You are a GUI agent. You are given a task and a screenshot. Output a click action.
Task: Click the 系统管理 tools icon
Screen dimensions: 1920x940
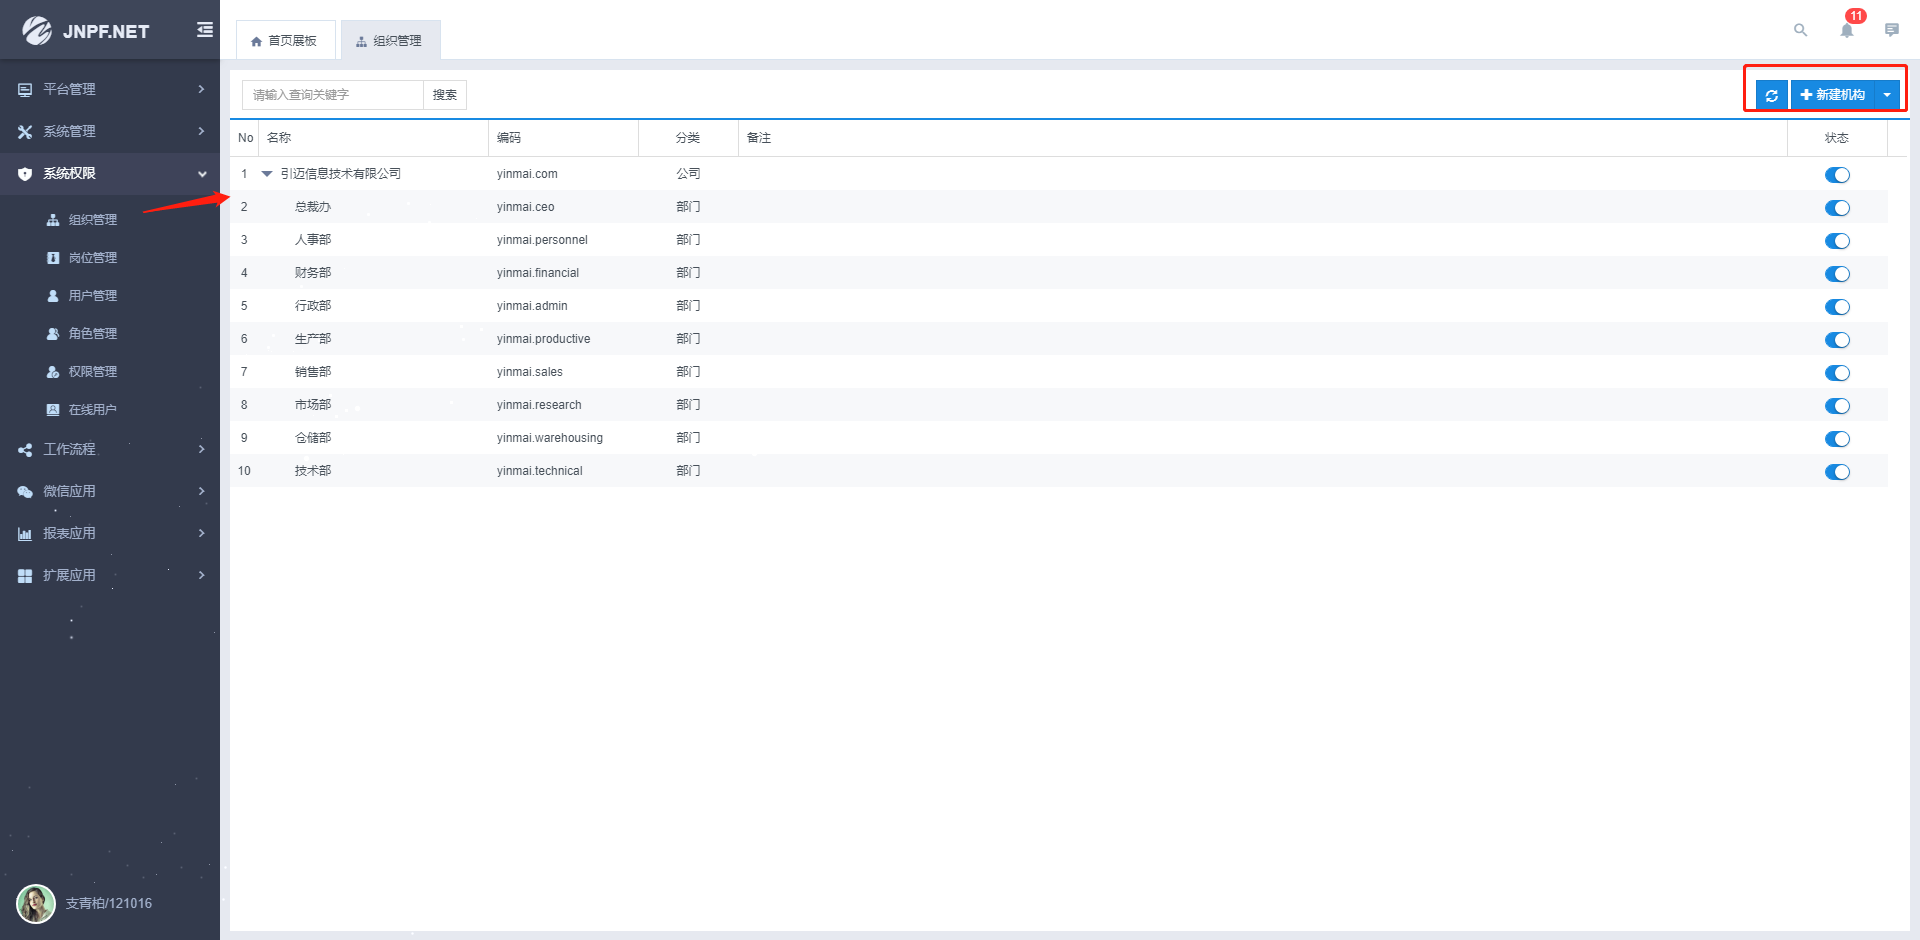25,132
